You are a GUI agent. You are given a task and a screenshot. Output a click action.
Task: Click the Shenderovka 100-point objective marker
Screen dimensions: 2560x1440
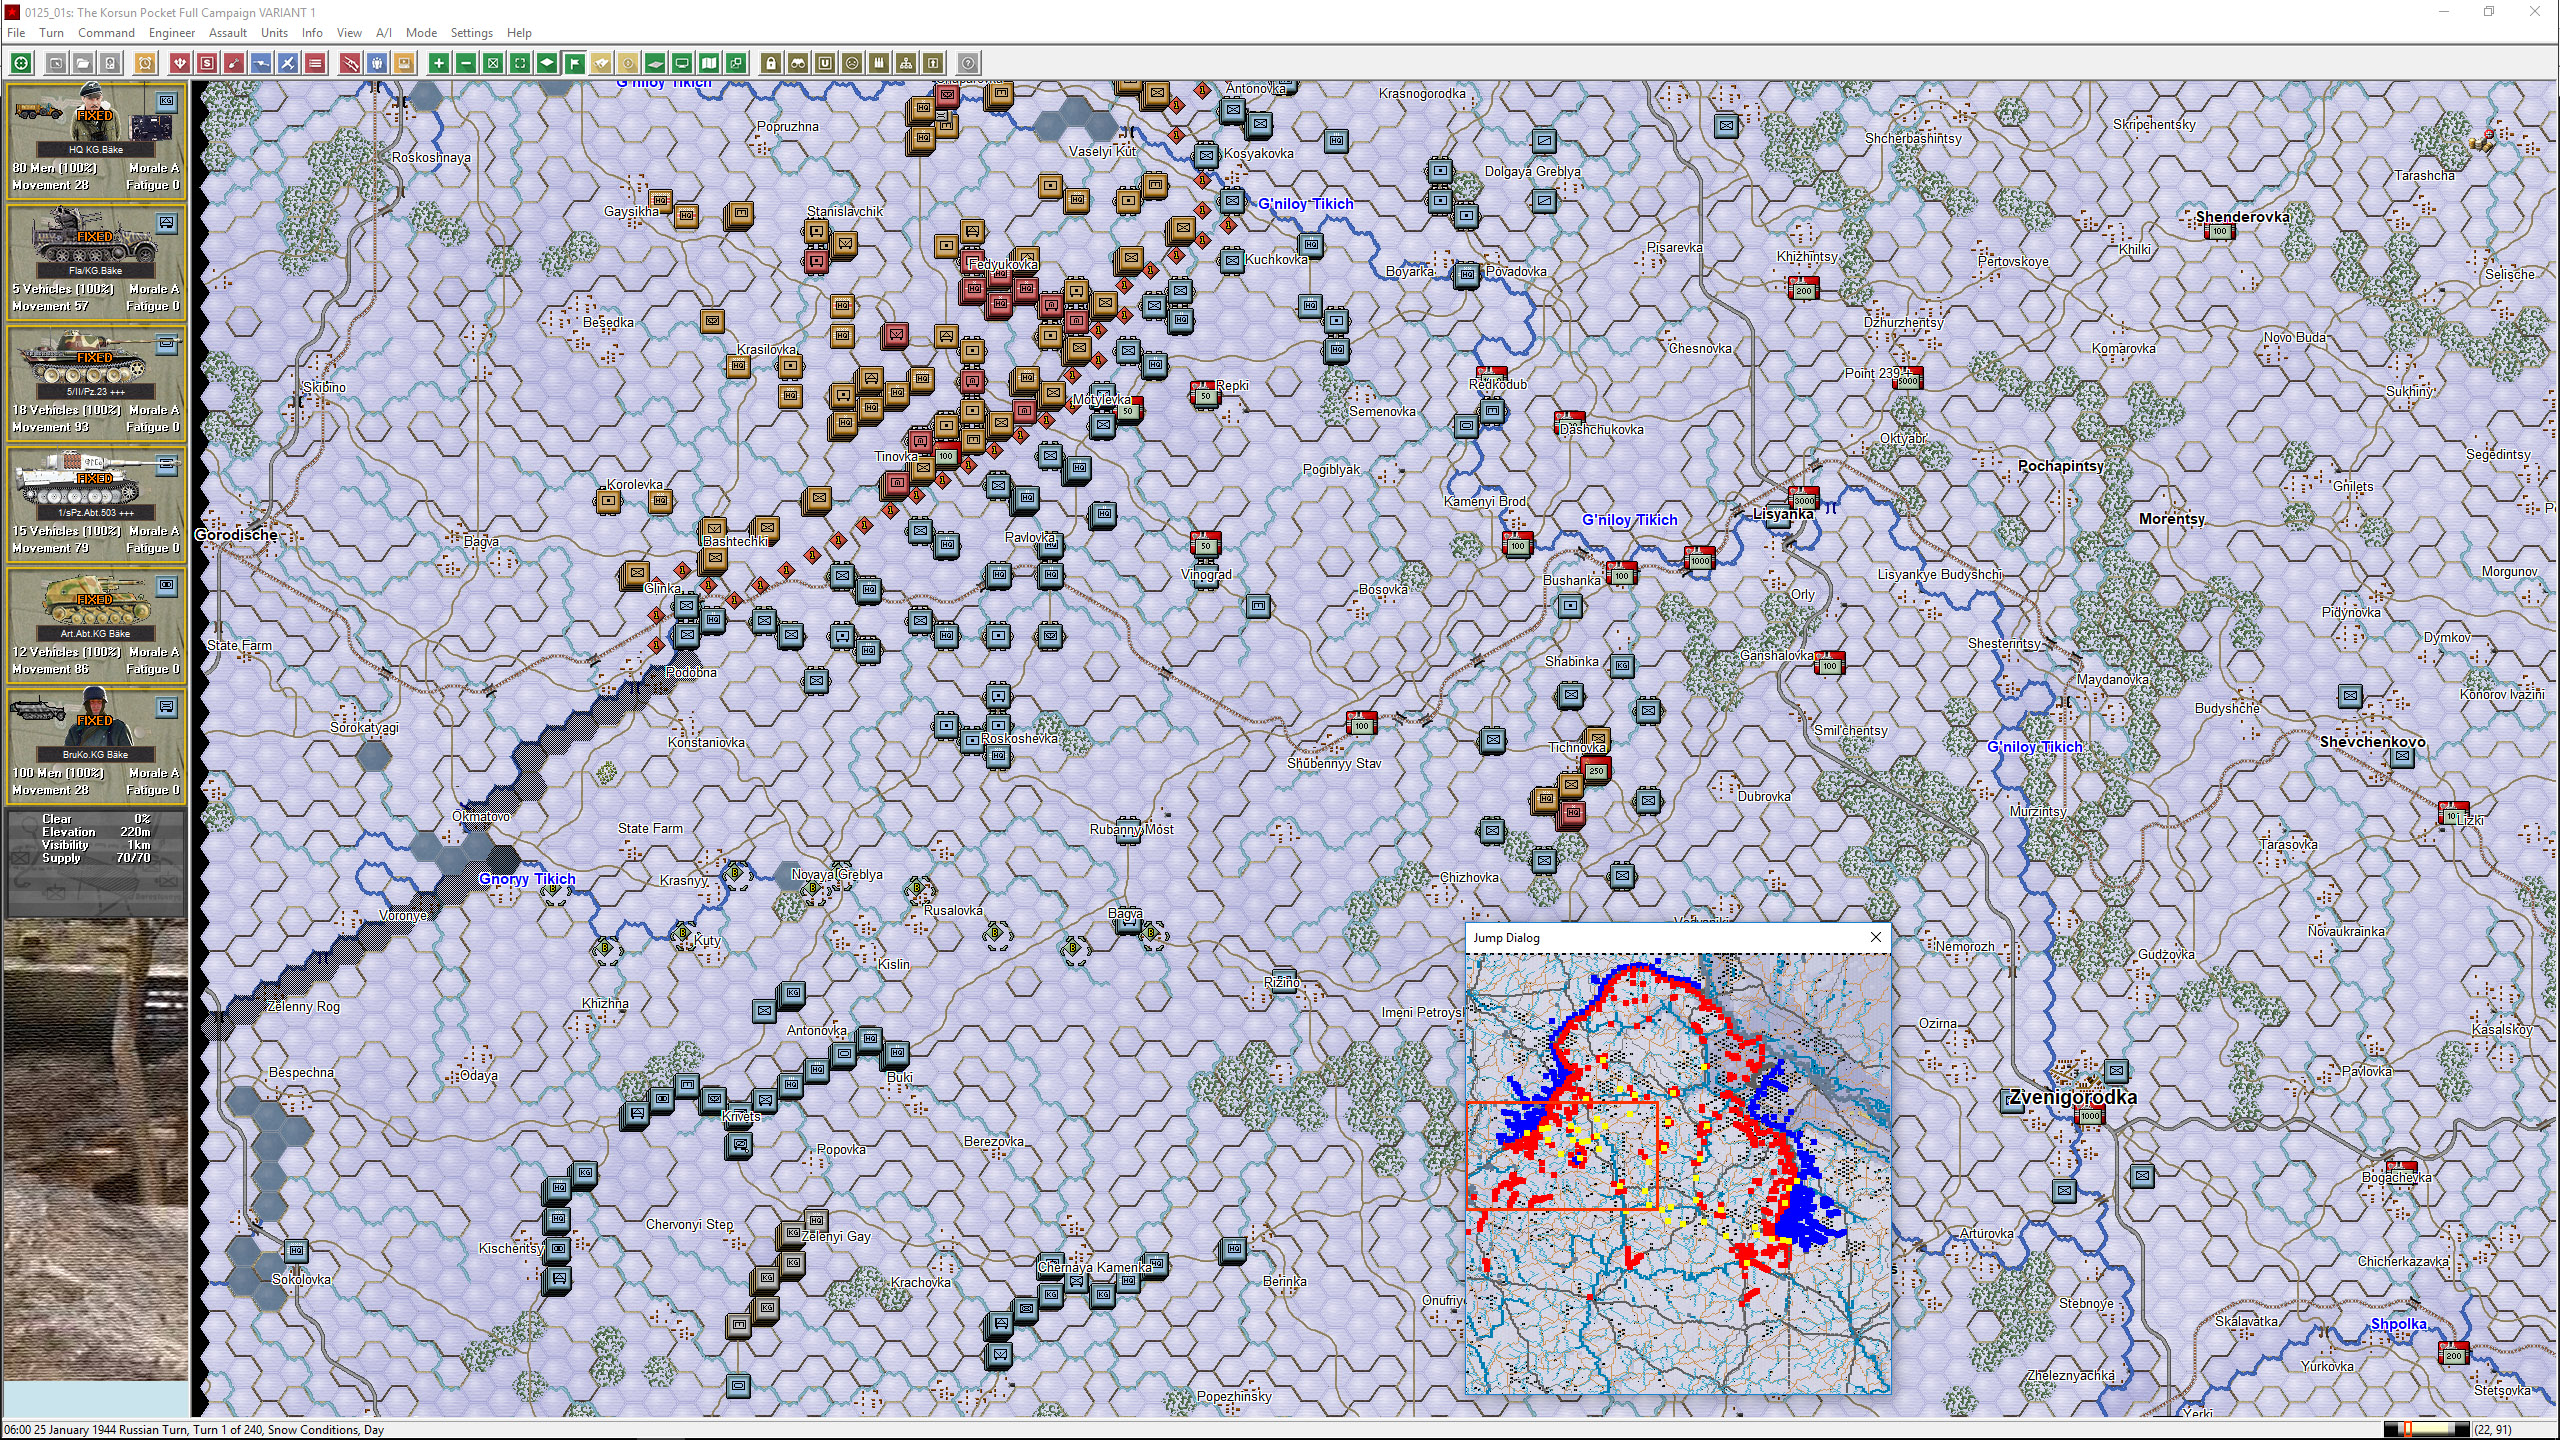point(2220,231)
